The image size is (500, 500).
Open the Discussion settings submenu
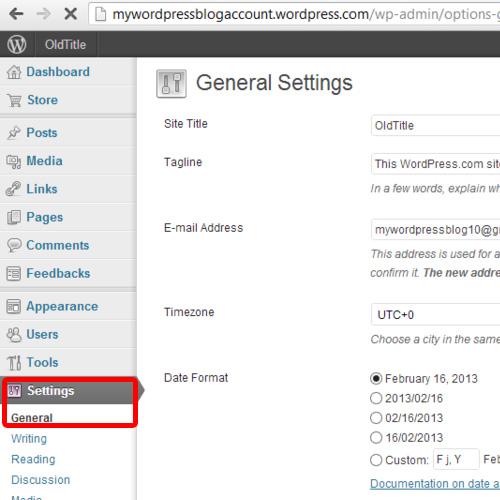(41, 480)
